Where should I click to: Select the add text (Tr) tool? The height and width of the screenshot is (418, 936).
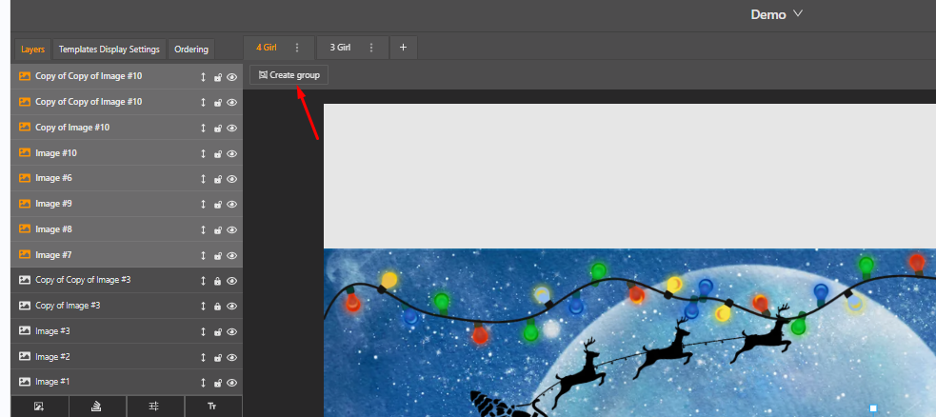(x=212, y=406)
